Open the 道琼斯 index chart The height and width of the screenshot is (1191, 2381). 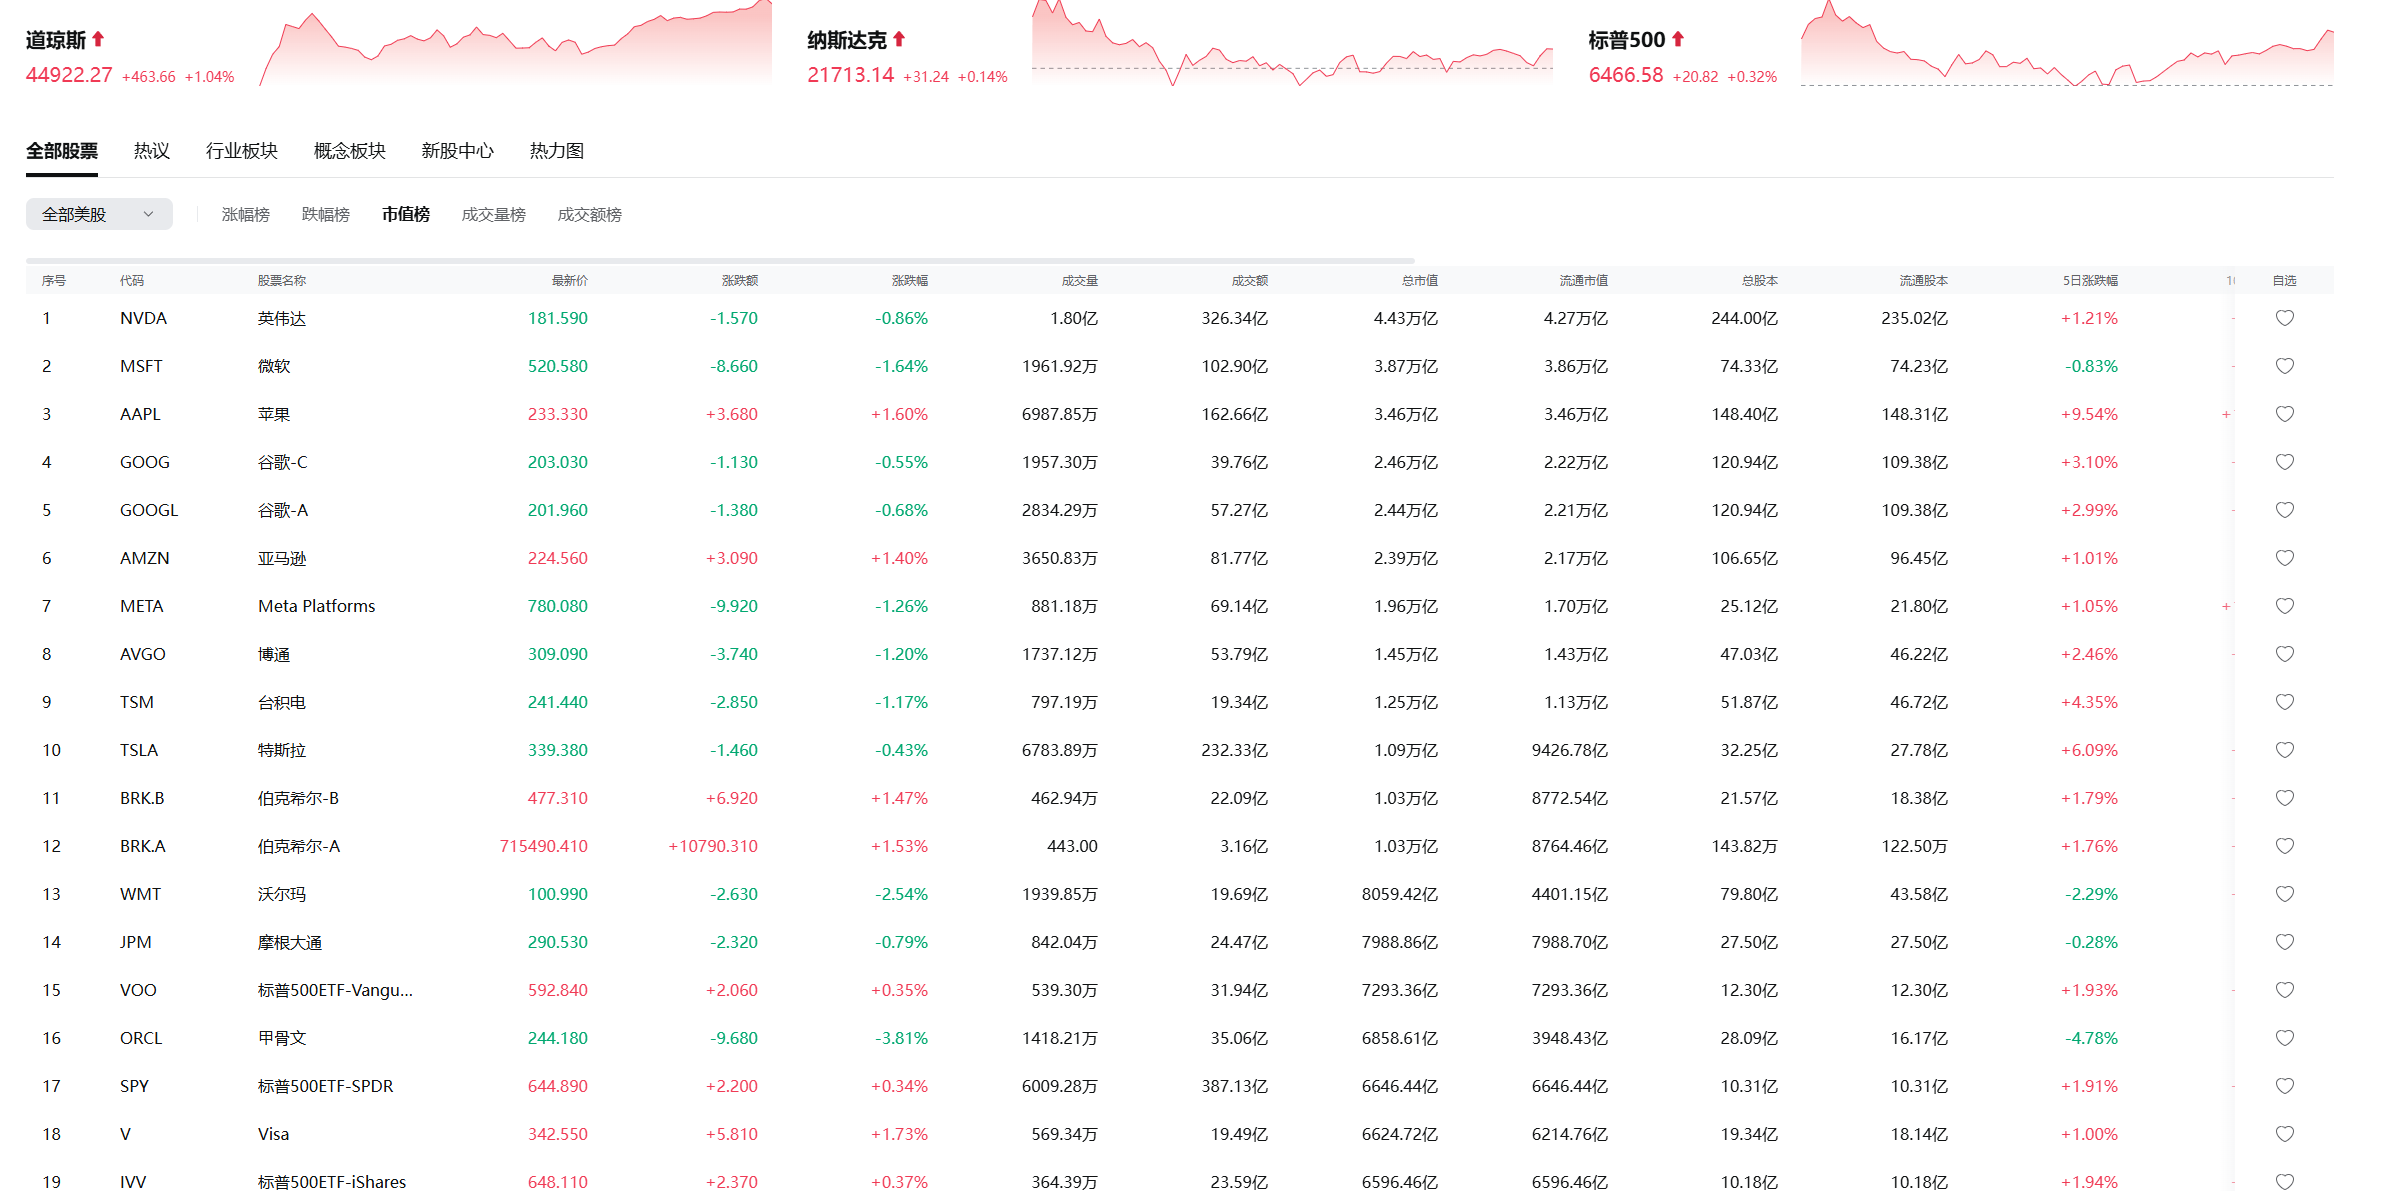(516, 45)
